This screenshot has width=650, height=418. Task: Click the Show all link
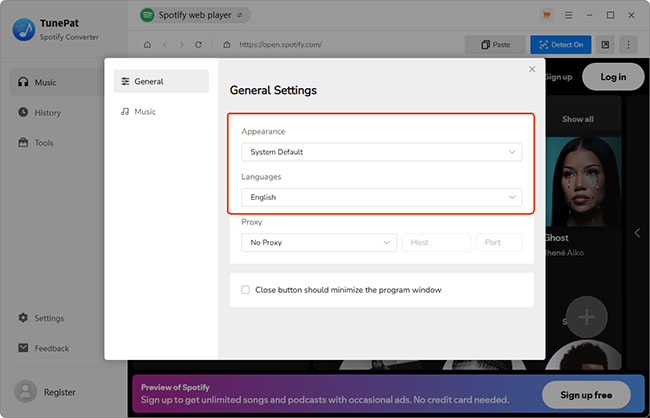(x=578, y=119)
